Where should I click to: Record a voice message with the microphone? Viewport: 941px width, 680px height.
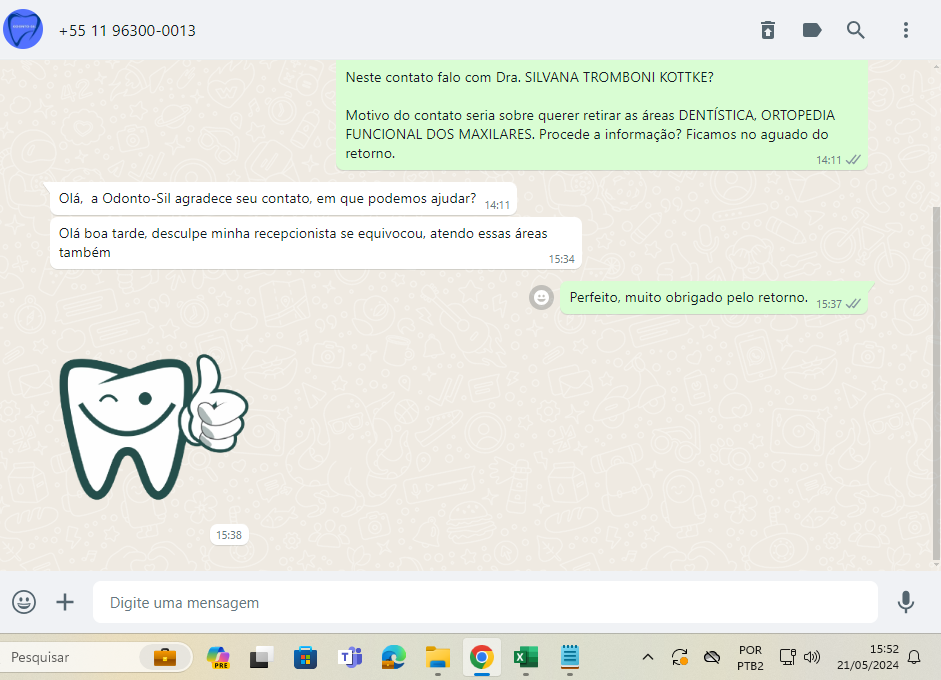click(905, 602)
